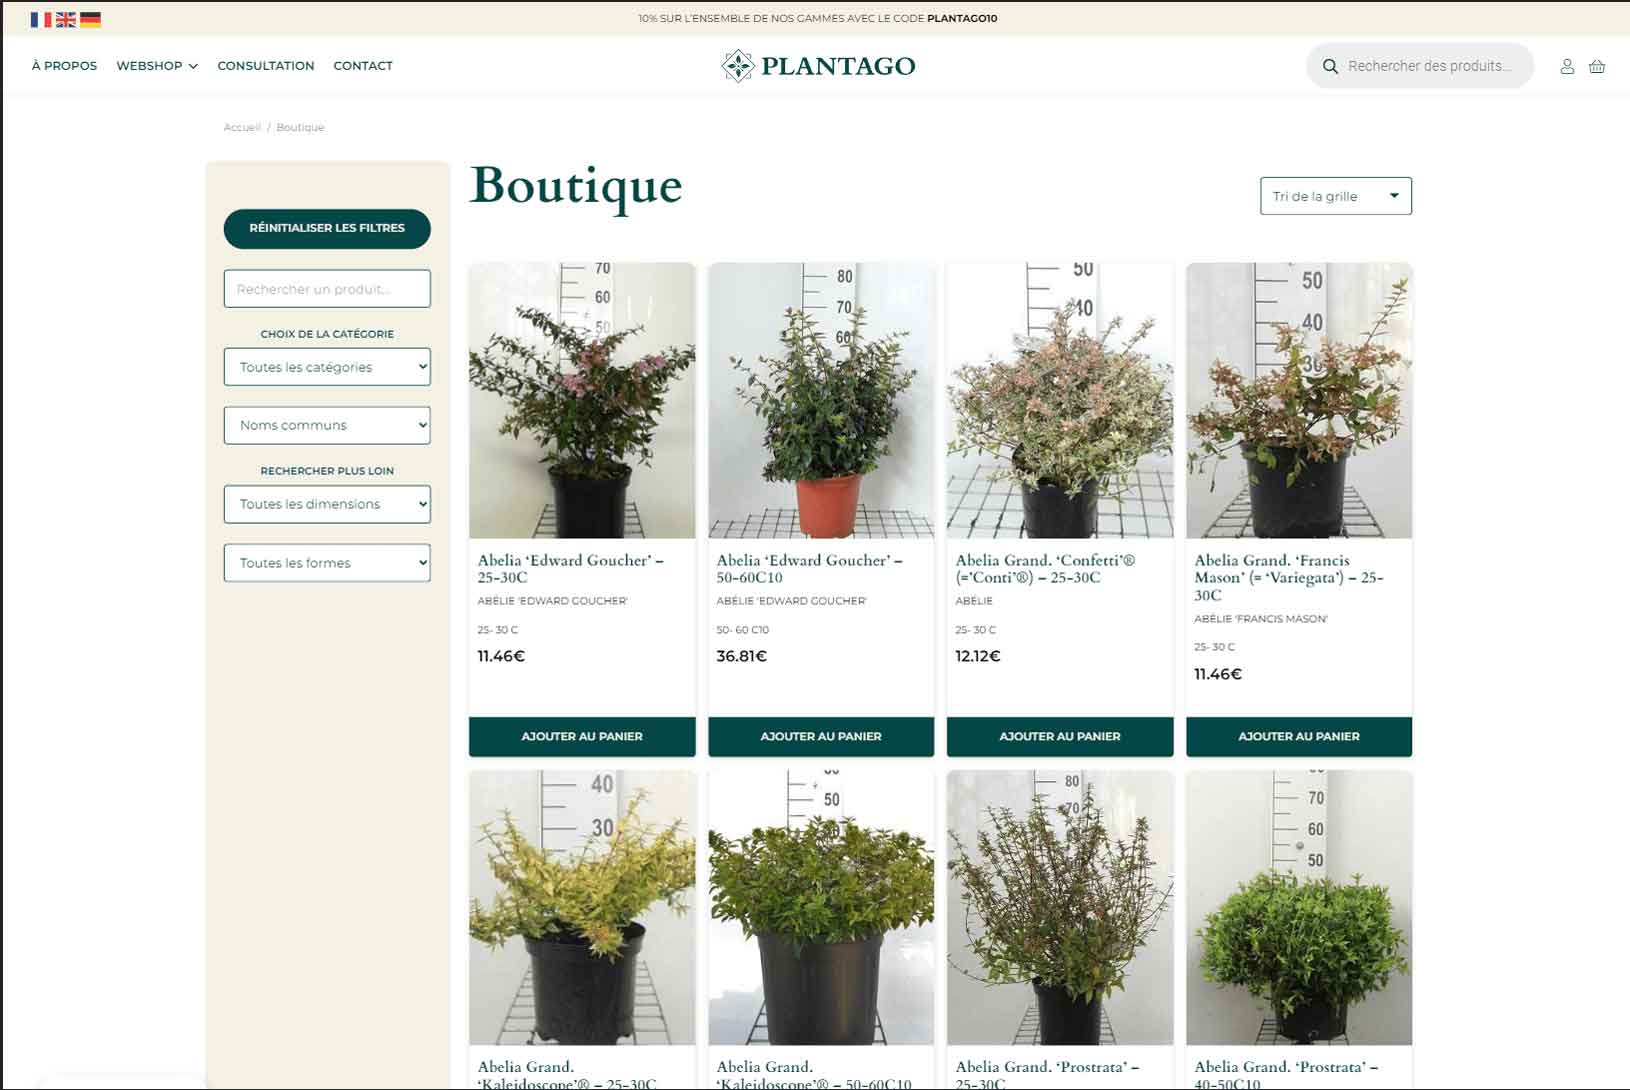
Task: Open Abelia 'Kaleidoscope' 50-60C10 product photo
Action: (x=821, y=907)
